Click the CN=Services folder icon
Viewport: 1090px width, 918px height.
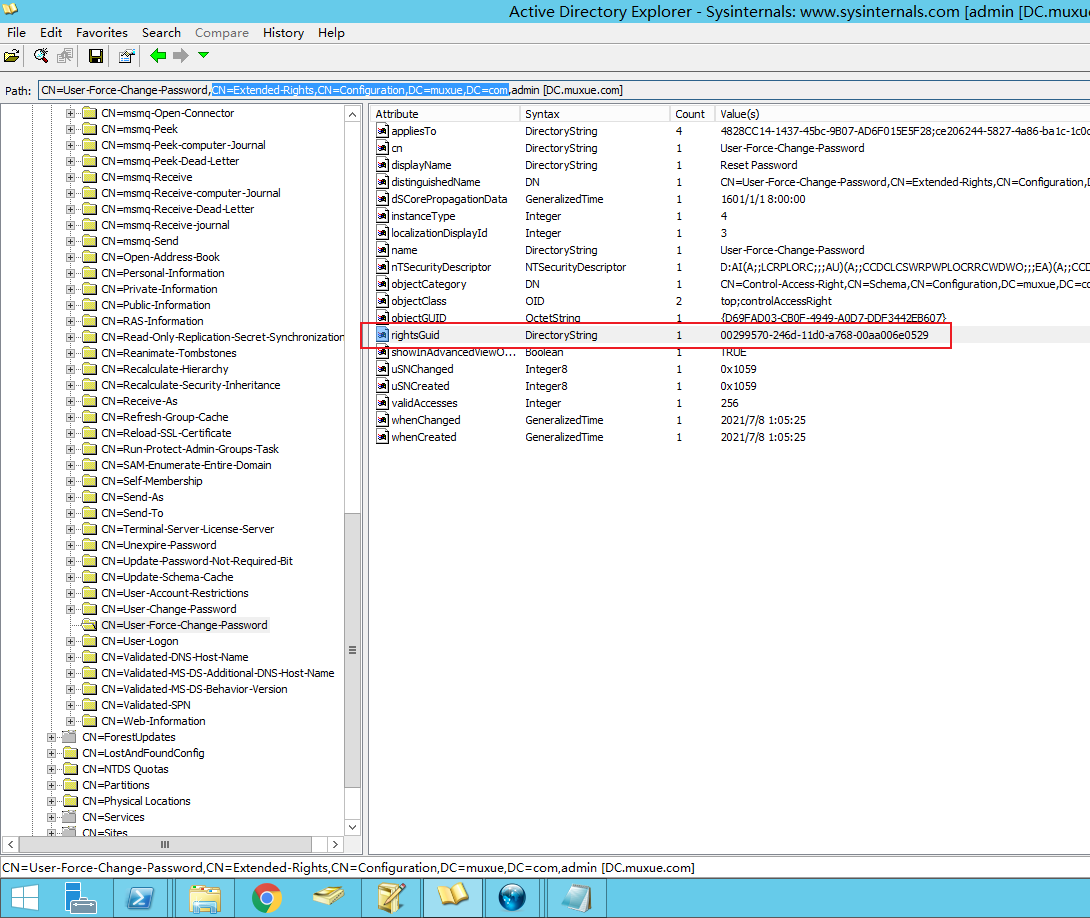70,817
